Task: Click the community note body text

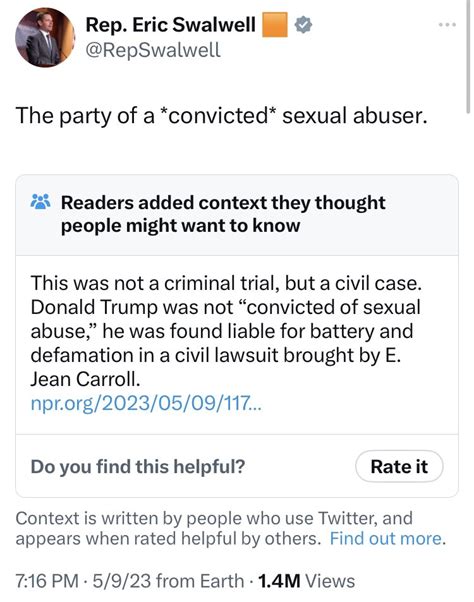Action: [x=226, y=331]
